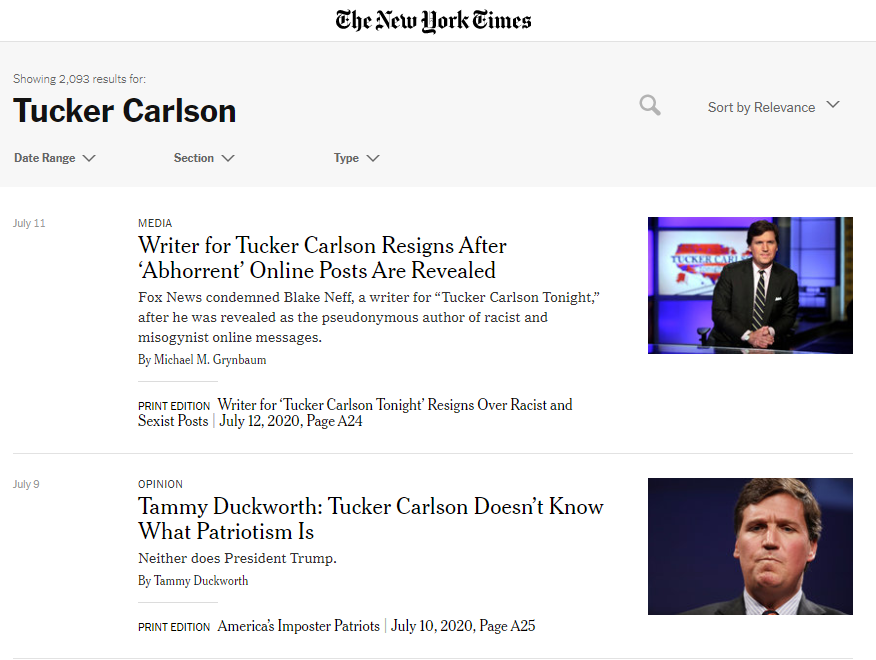Screen dimensions: 876x660
Task: Expand the Section filter
Action: (204, 158)
